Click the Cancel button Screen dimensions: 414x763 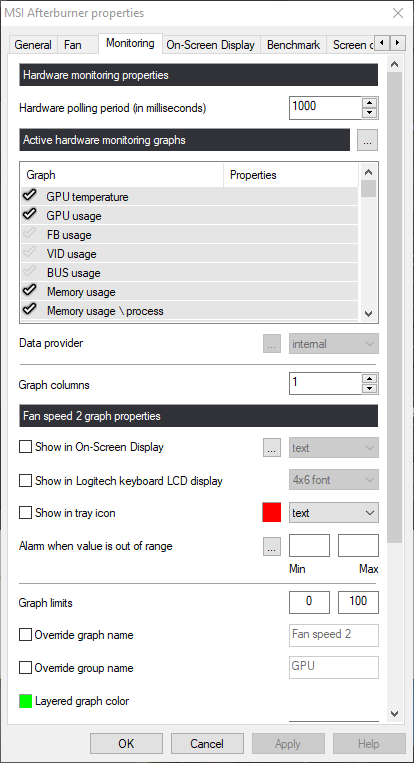pos(207,744)
